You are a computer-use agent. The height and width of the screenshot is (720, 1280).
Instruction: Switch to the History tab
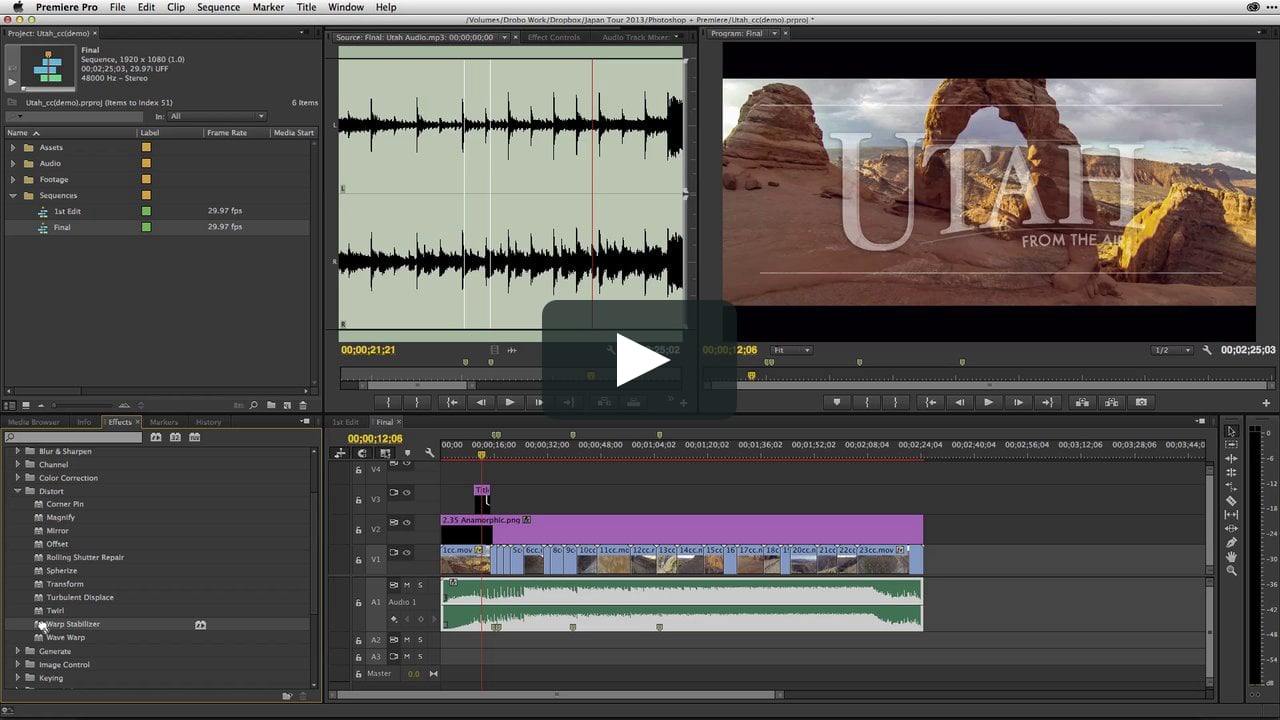coord(208,422)
